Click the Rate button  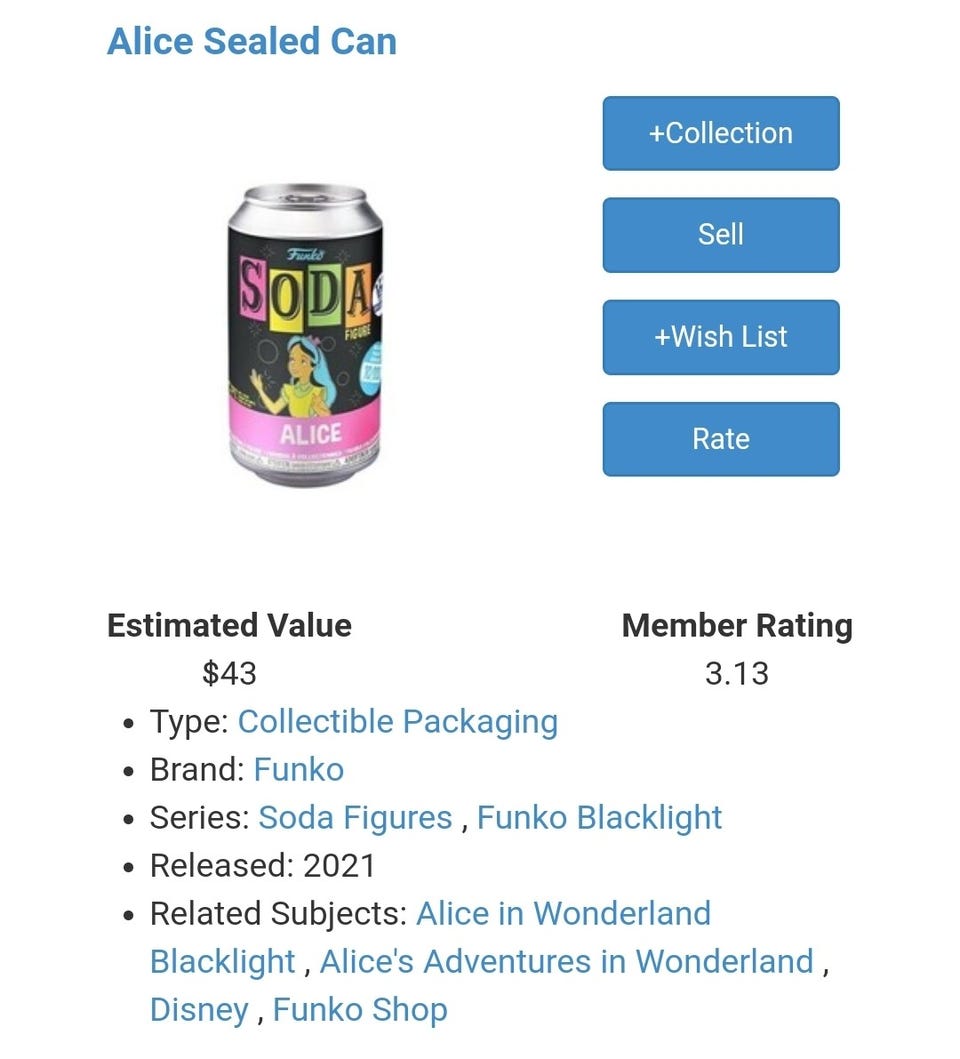click(720, 439)
